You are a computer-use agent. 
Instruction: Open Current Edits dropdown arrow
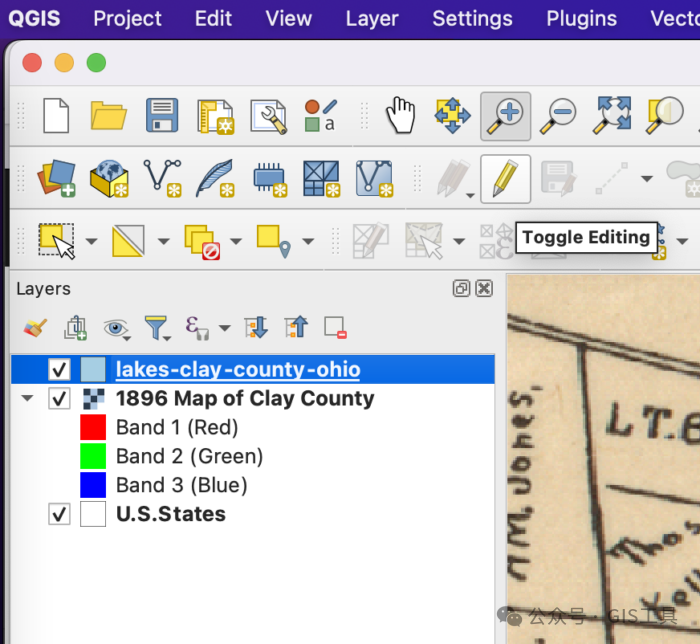pos(470,195)
